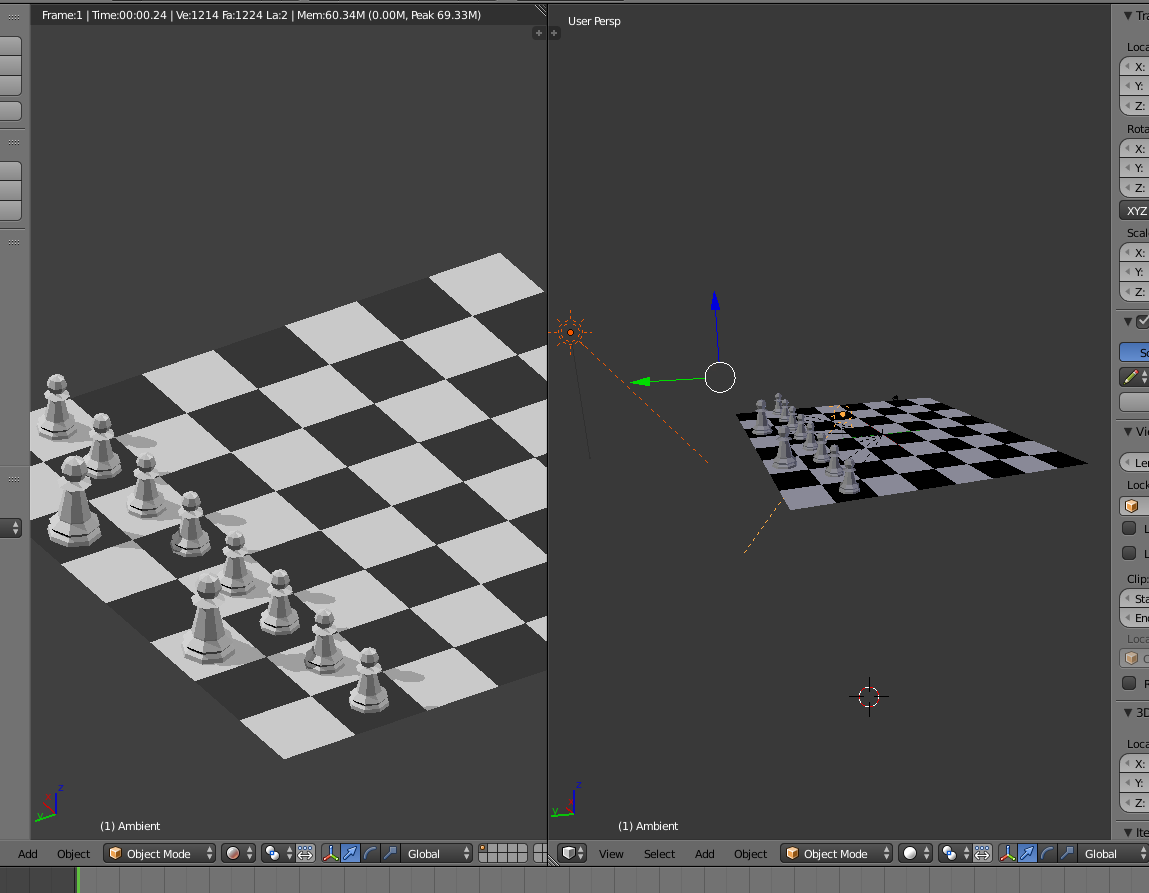The image size is (1149, 893).
Task: Click the first layer button in left viewport
Action: point(484,849)
